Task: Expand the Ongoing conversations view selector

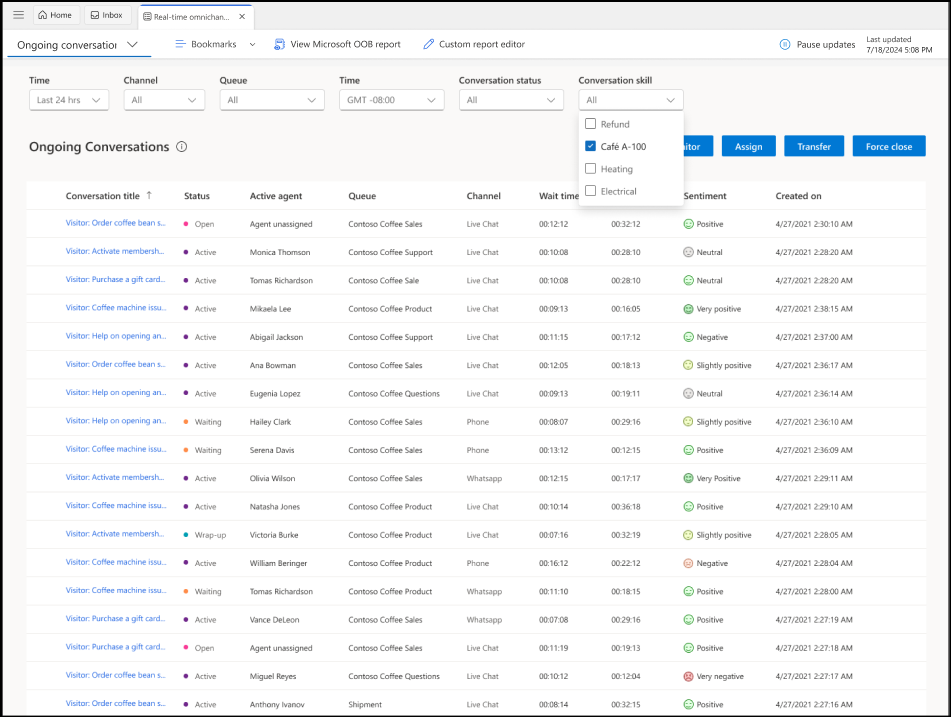Action: click(132, 46)
